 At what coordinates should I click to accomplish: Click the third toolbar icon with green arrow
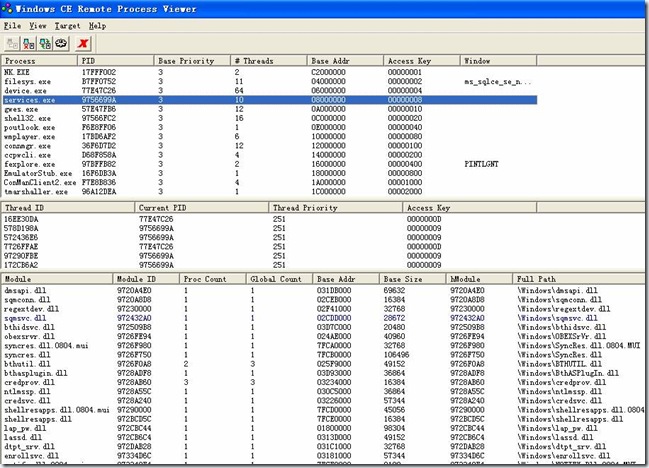46,43
